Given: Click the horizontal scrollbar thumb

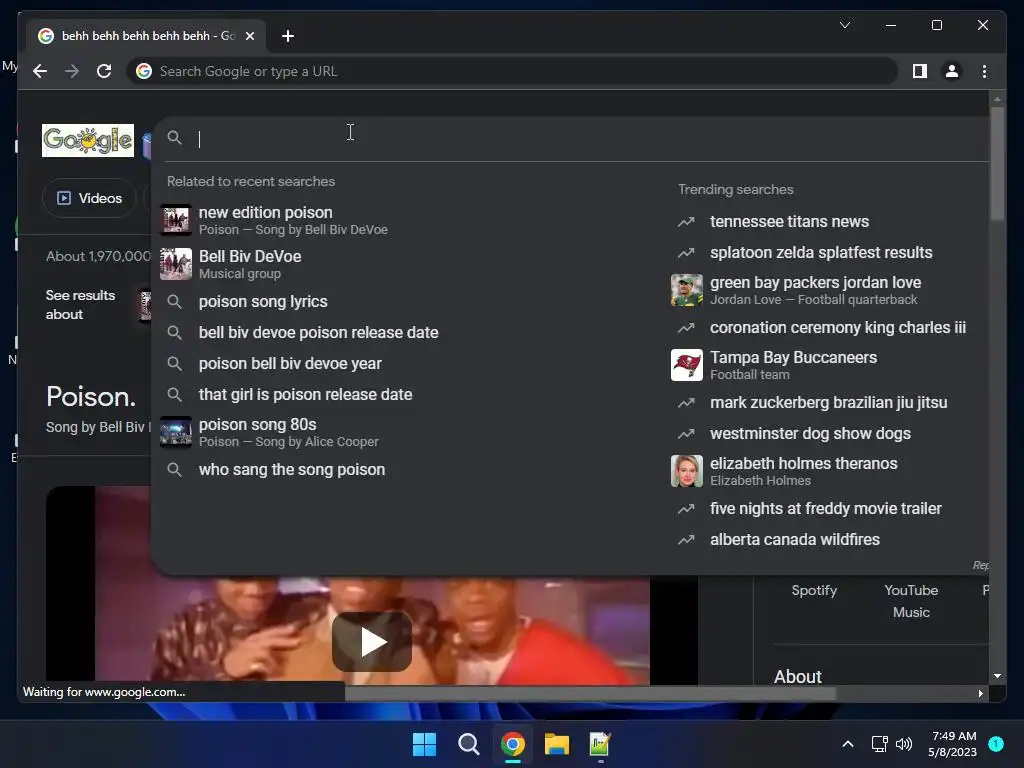Looking at the screenshot, I should [x=590, y=694].
